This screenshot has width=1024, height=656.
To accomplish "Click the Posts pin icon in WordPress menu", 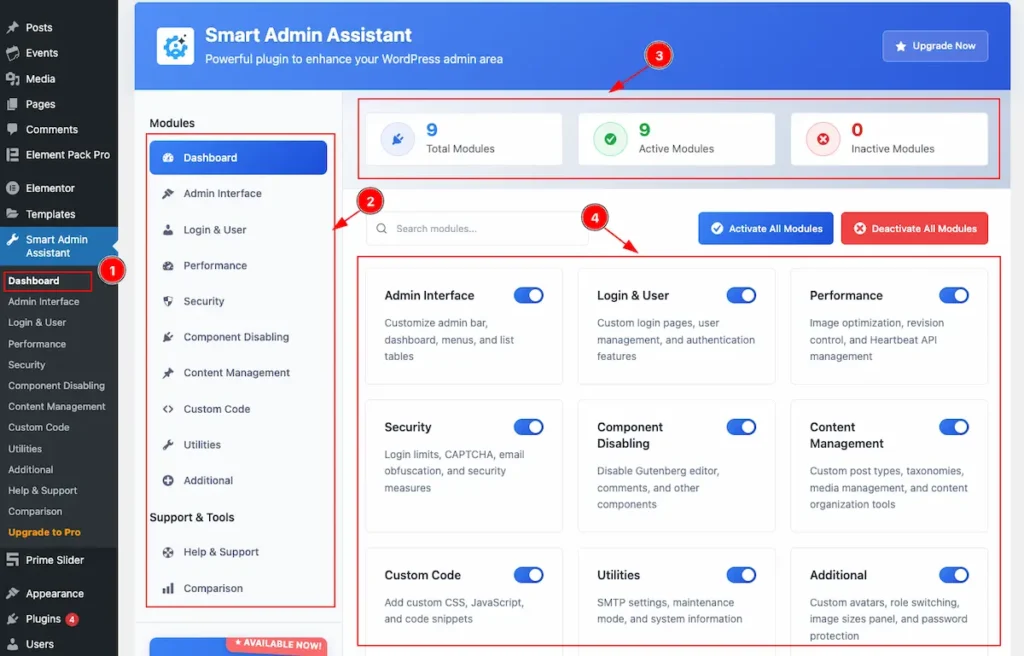I will coord(12,27).
